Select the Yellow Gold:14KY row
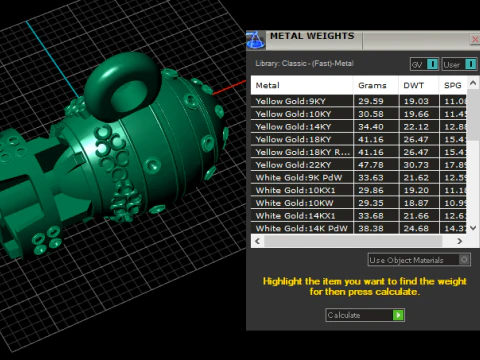The image size is (480, 360). (359, 127)
